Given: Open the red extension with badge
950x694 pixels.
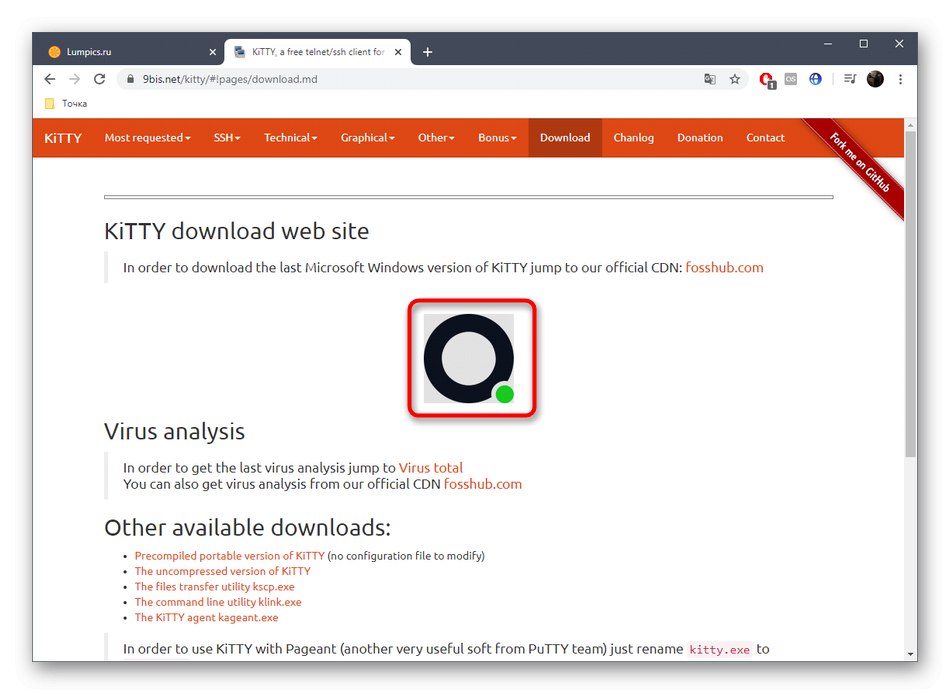Looking at the screenshot, I should [767, 80].
